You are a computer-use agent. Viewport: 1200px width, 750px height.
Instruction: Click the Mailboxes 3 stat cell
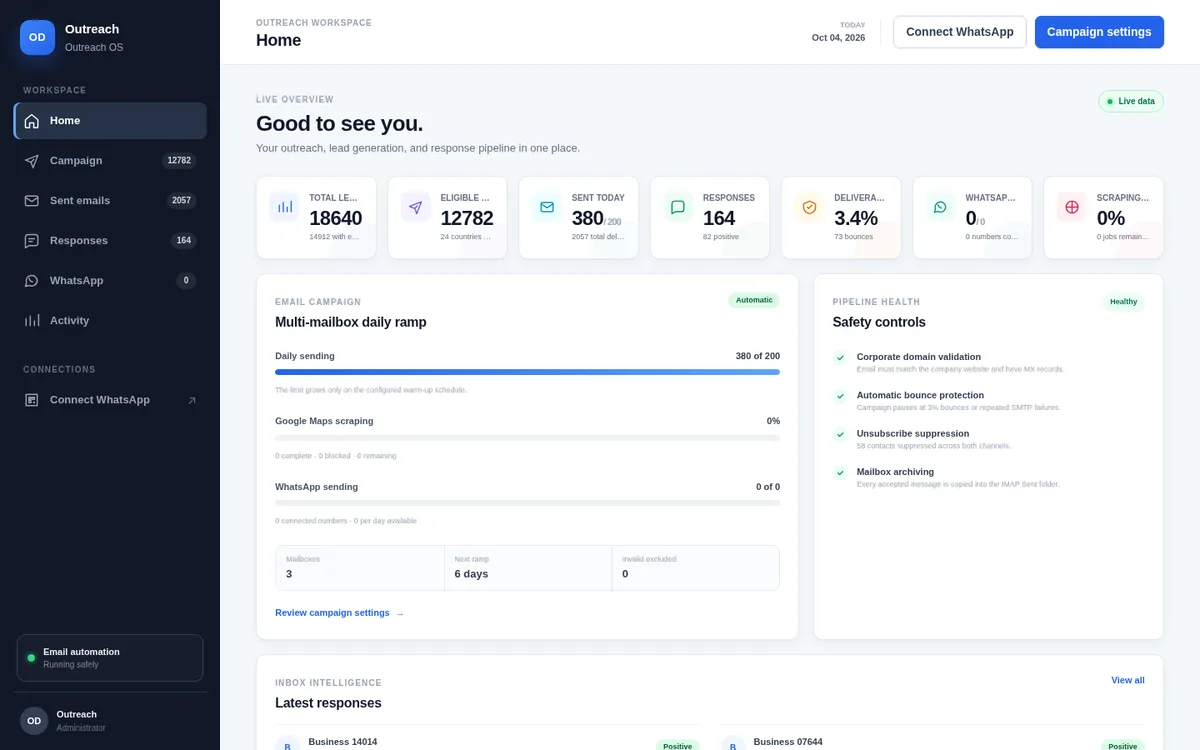tap(360, 568)
